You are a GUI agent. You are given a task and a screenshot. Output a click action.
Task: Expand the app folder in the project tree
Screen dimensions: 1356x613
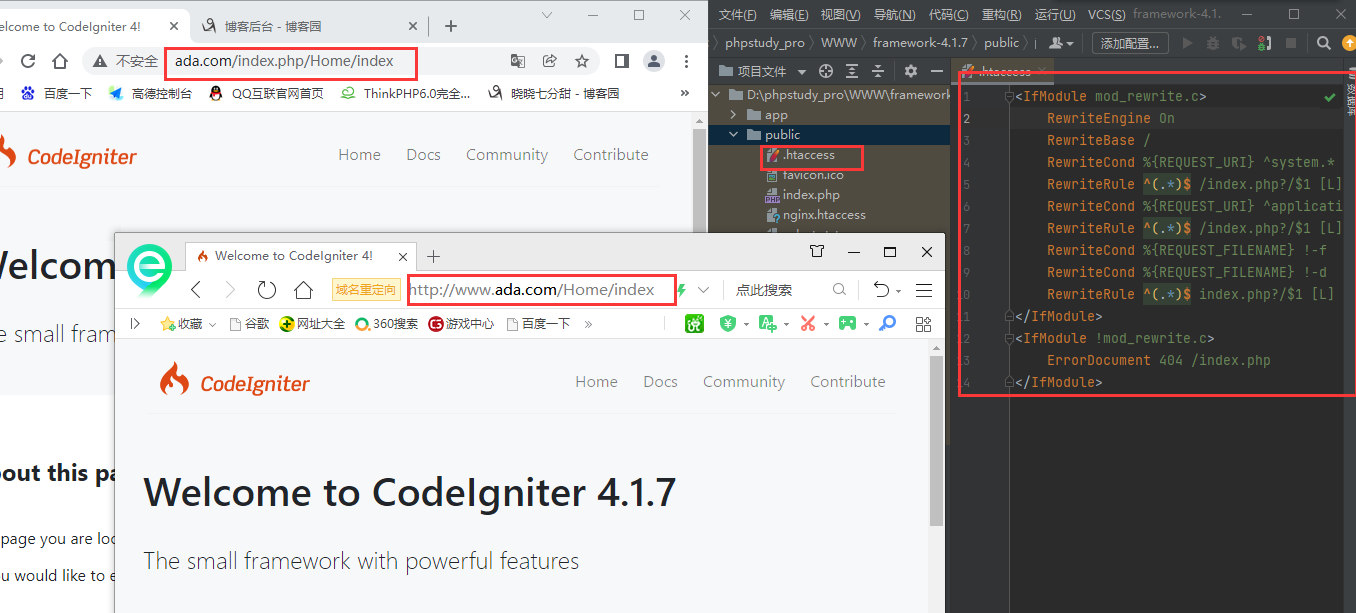tap(733, 115)
